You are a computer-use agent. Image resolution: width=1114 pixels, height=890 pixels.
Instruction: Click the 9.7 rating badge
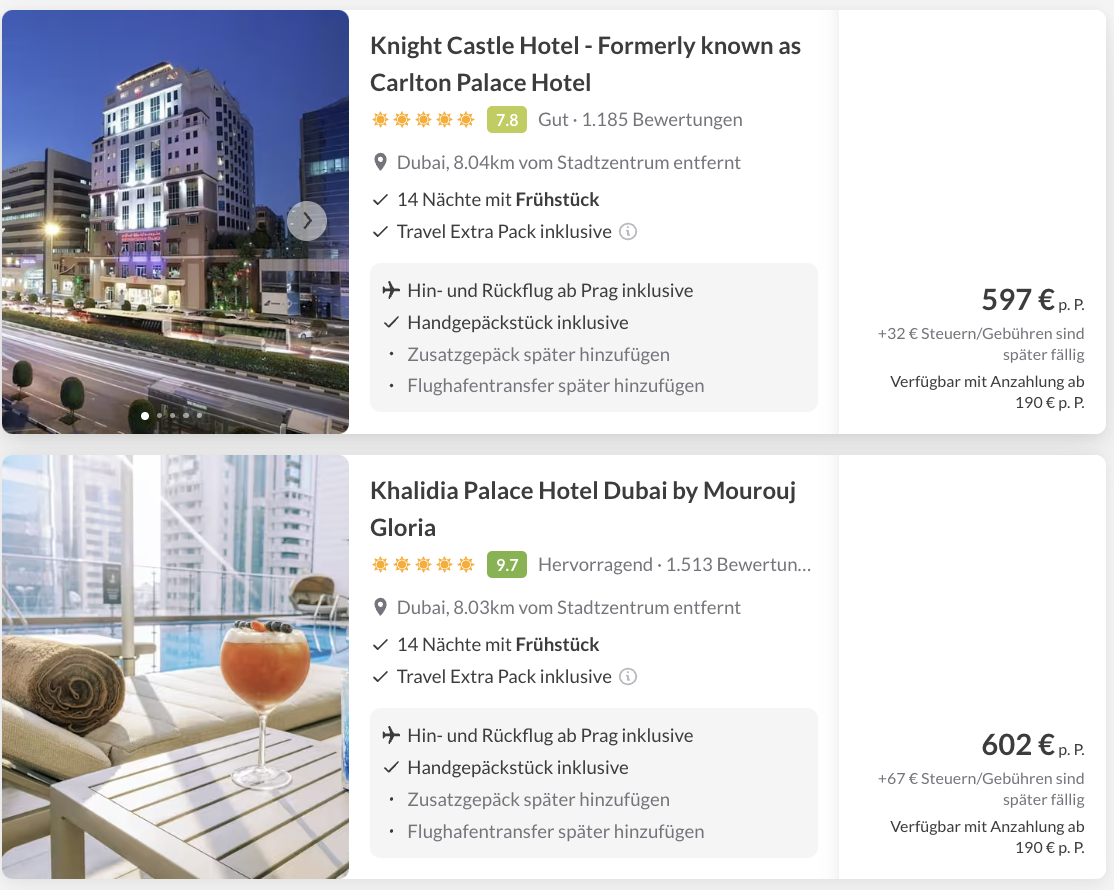coord(507,565)
